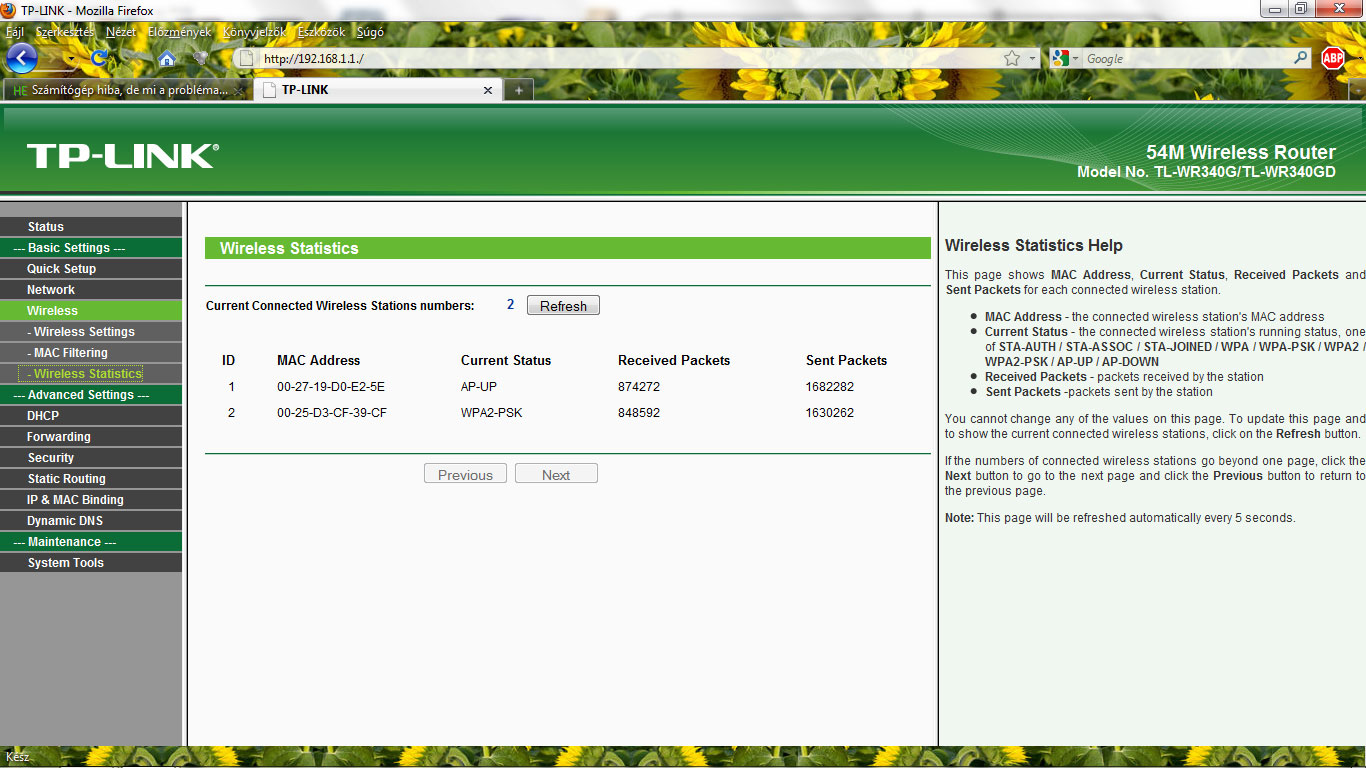Click received packets value 874272

(x=639, y=387)
